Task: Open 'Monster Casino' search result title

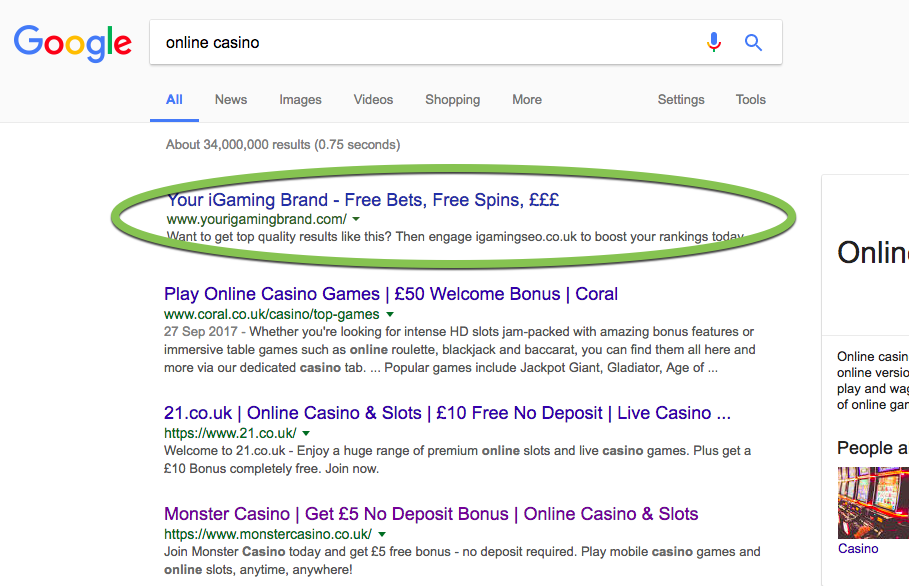Action: tap(431, 514)
